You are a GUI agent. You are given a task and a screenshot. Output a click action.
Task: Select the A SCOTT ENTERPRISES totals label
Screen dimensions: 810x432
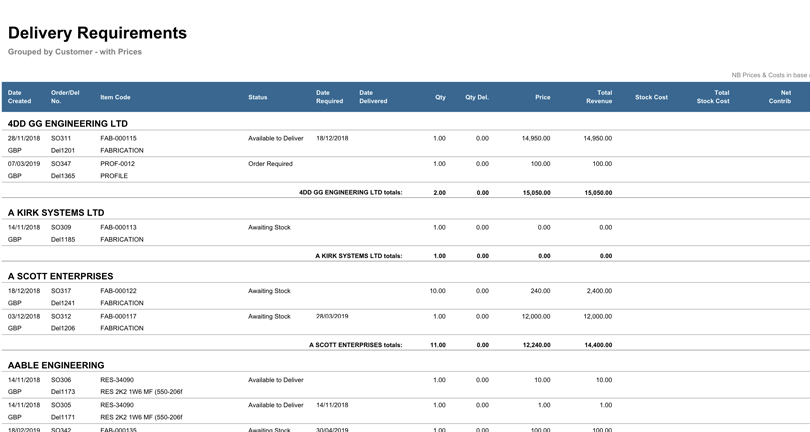click(355, 344)
